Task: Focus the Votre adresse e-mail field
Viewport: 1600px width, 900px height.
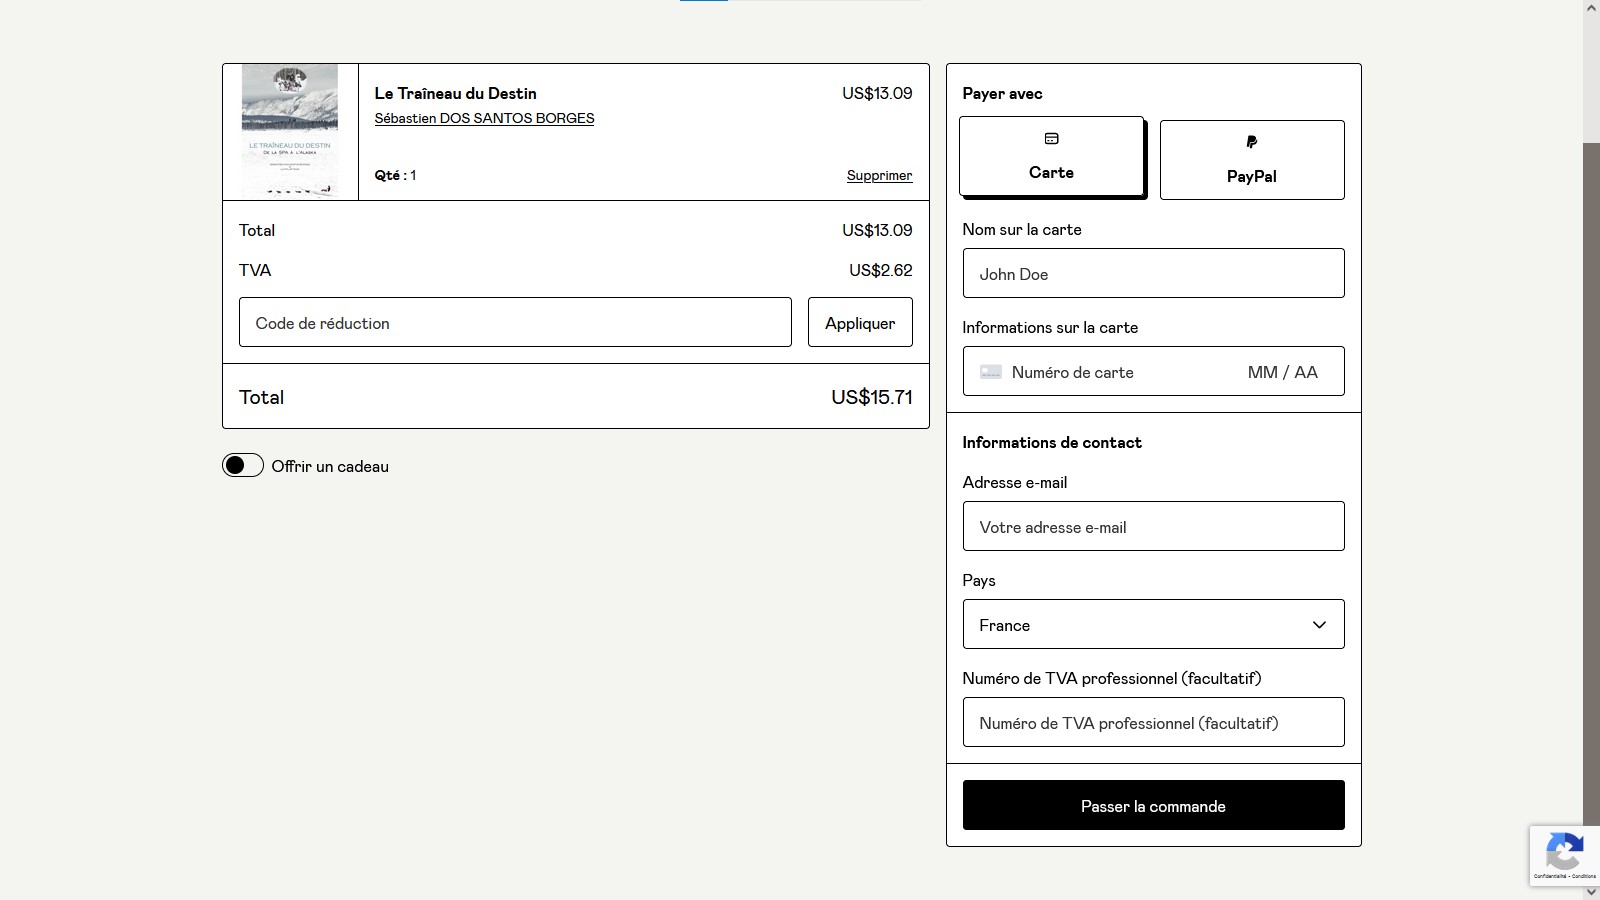Action: point(1152,527)
